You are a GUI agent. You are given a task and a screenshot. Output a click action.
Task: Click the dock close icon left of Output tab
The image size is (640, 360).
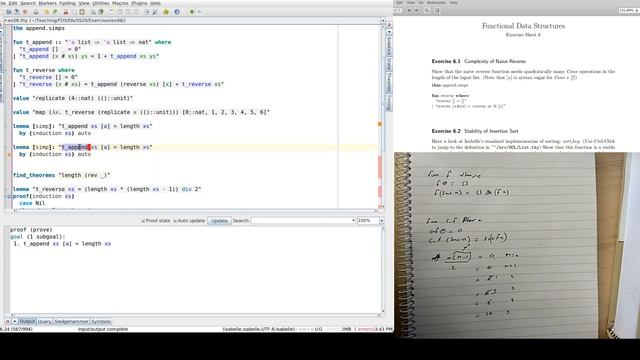tap(7, 322)
